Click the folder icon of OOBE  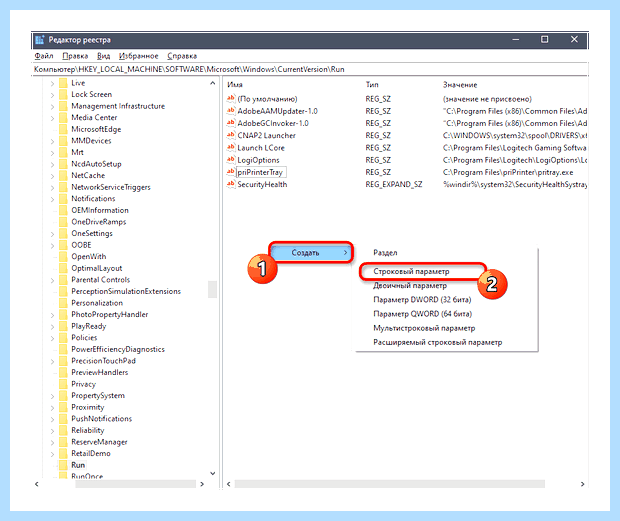point(63,245)
